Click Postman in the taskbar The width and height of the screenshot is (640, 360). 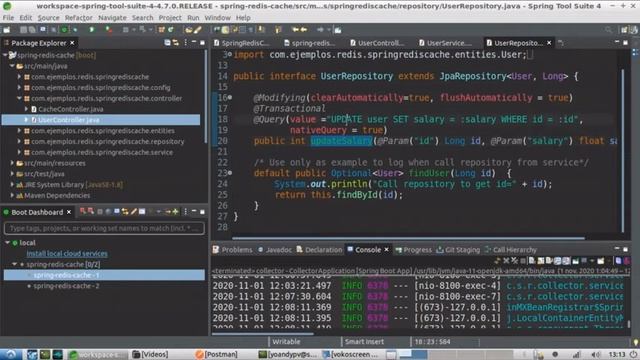tap(216, 354)
